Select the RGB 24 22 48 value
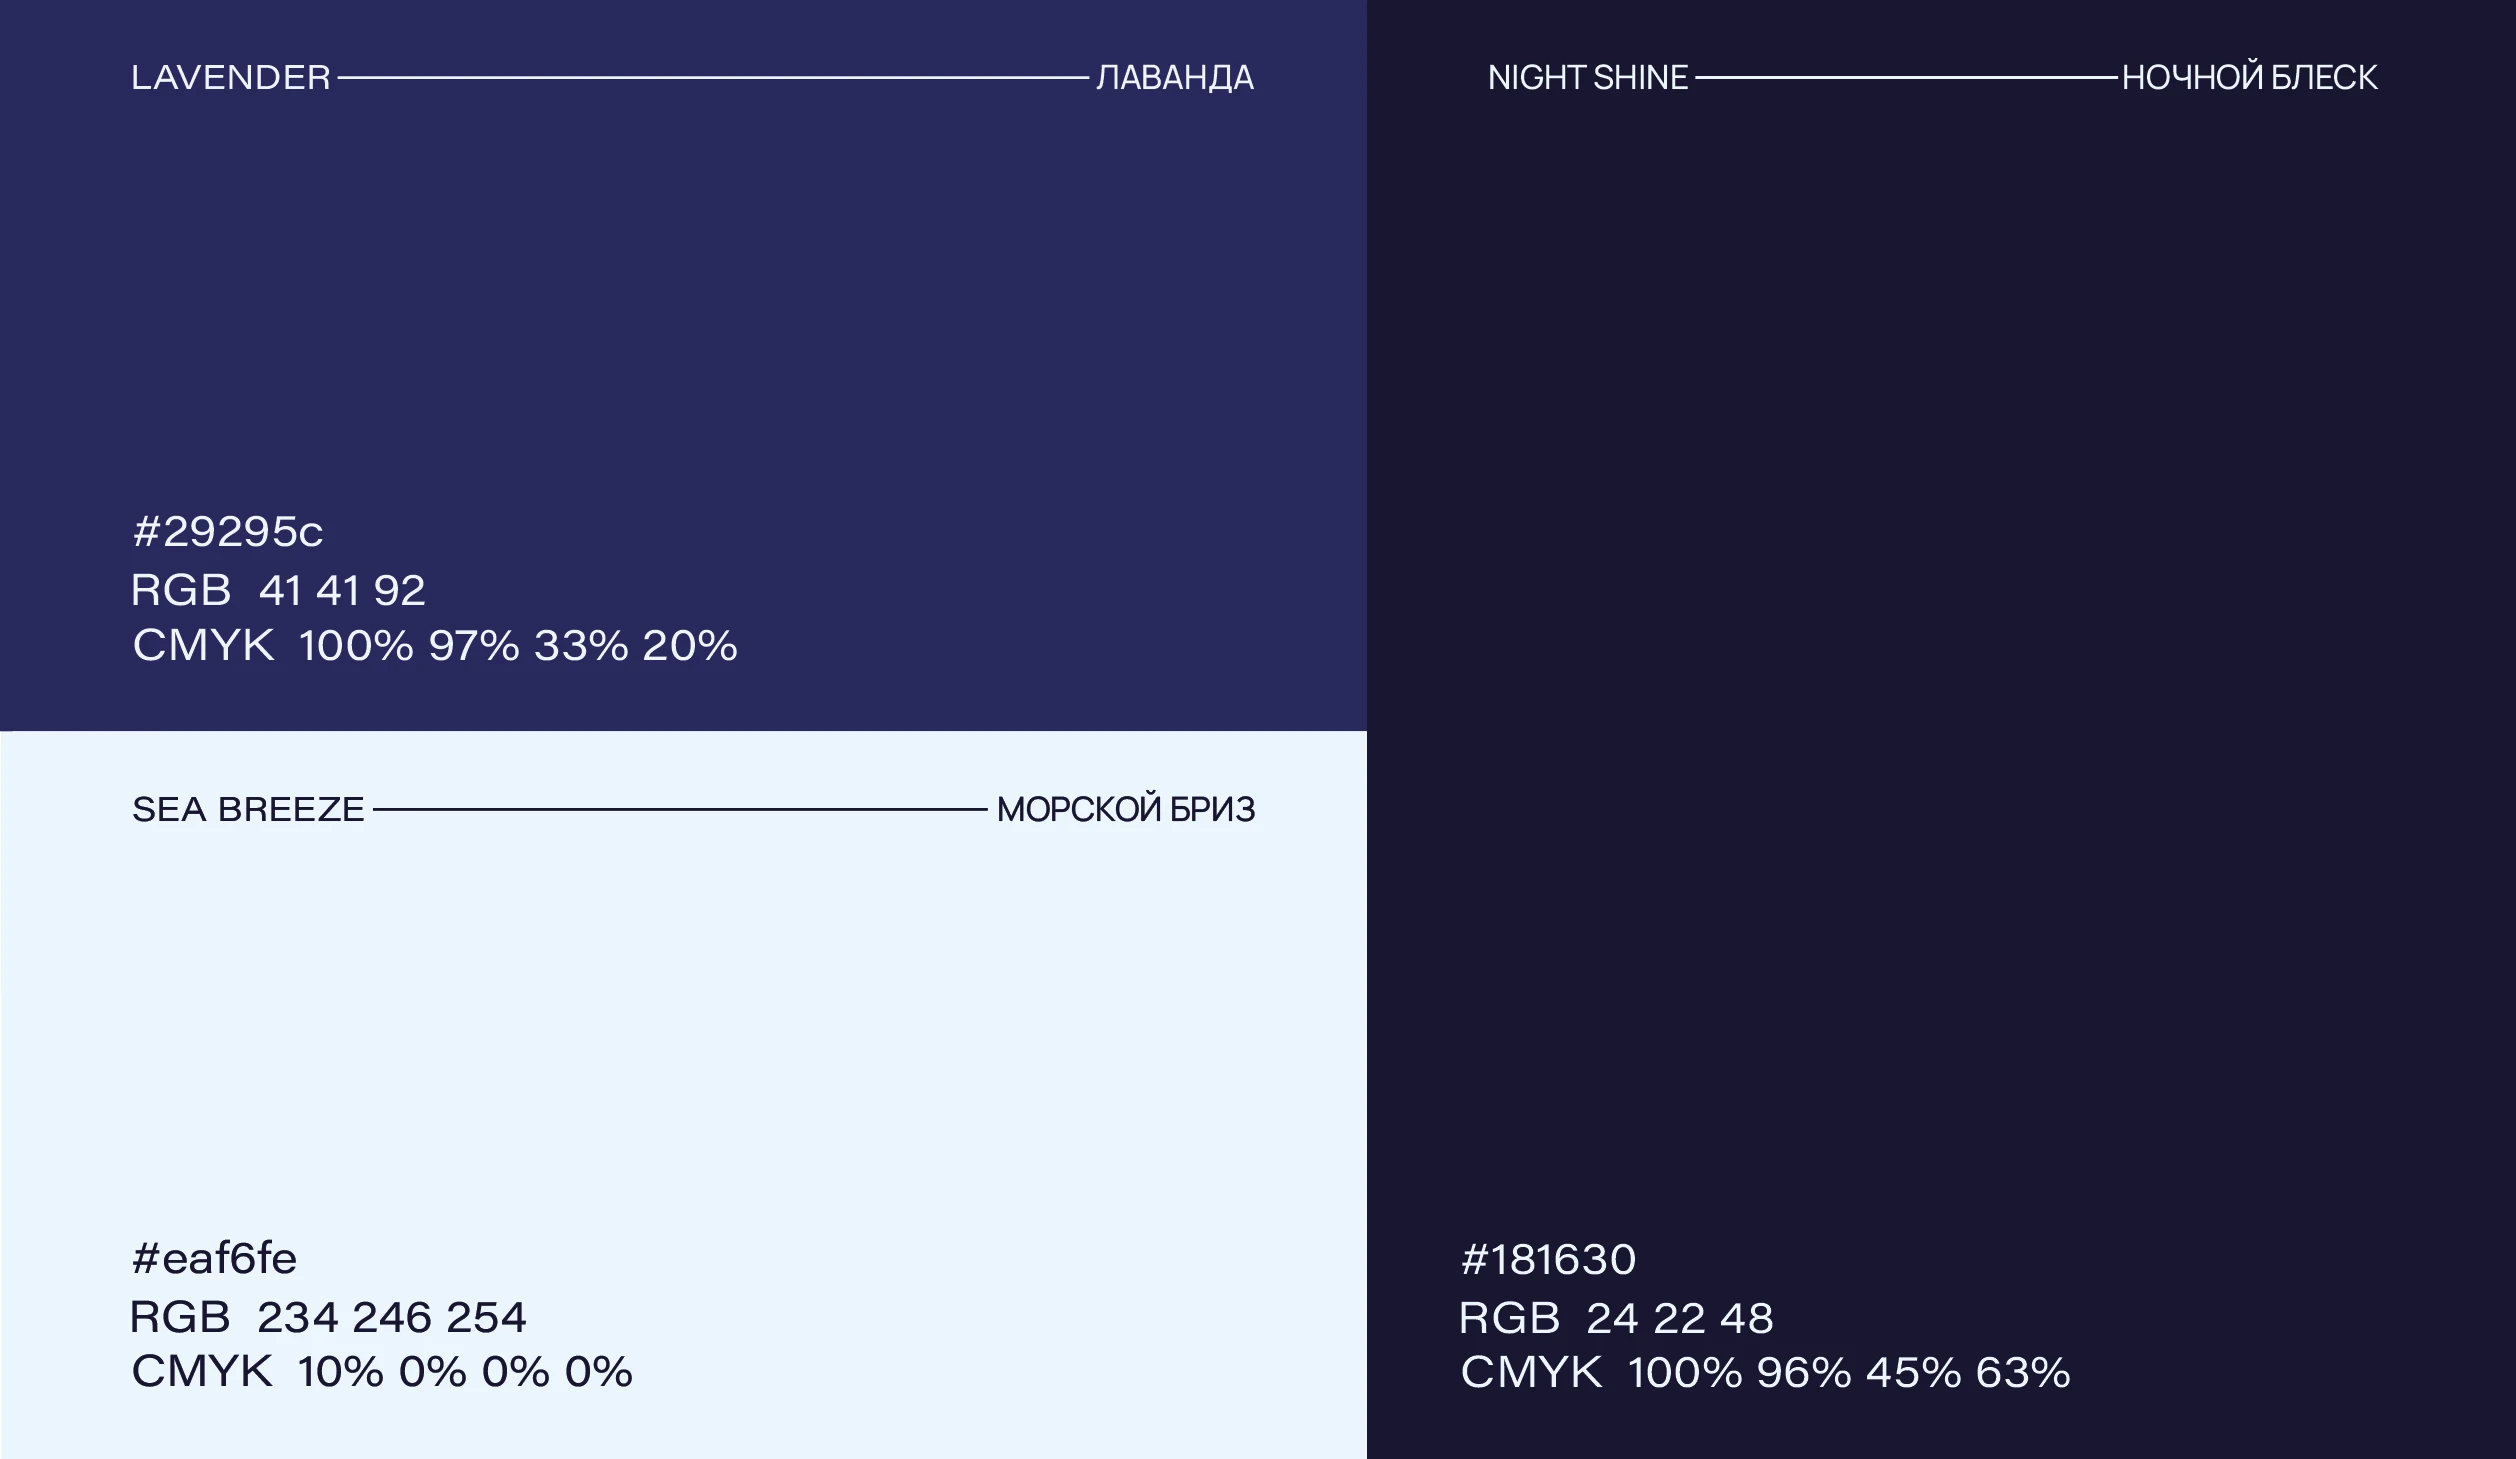 (1616, 1318)
